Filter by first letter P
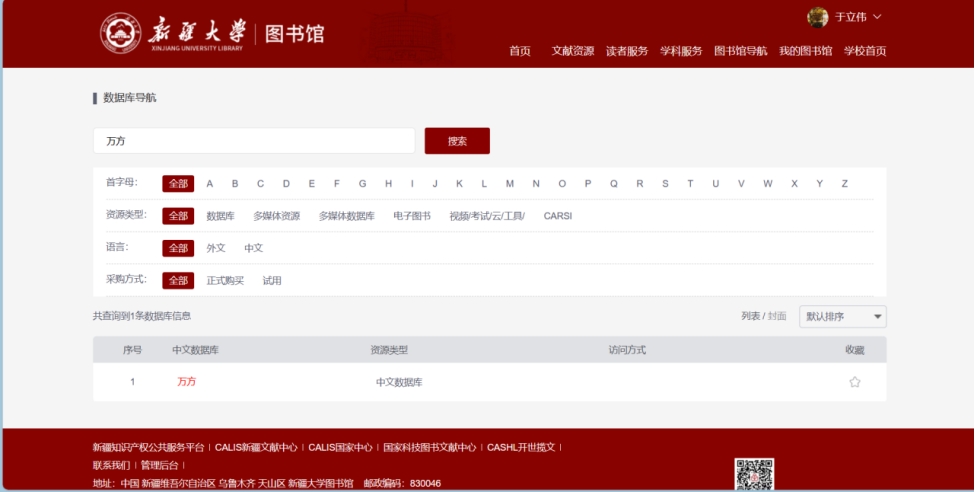 click(x=588, y=183)
